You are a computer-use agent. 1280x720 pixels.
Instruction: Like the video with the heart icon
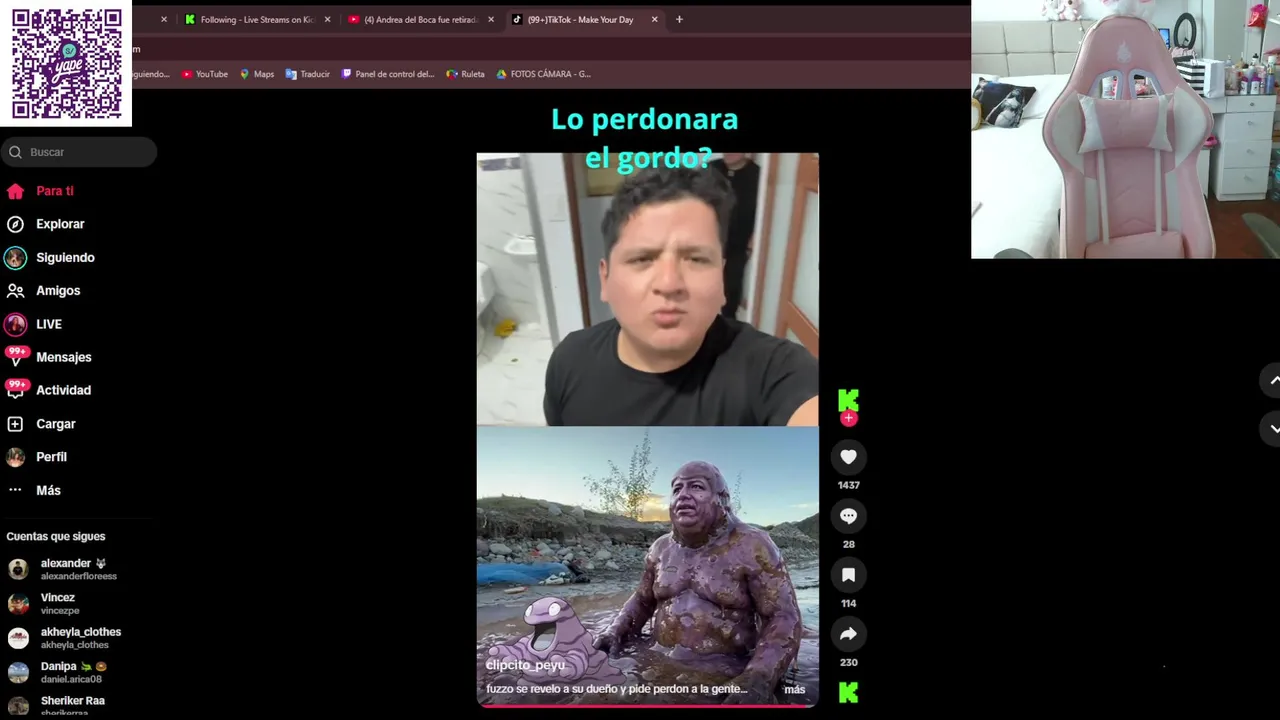(x=848, y=457)
